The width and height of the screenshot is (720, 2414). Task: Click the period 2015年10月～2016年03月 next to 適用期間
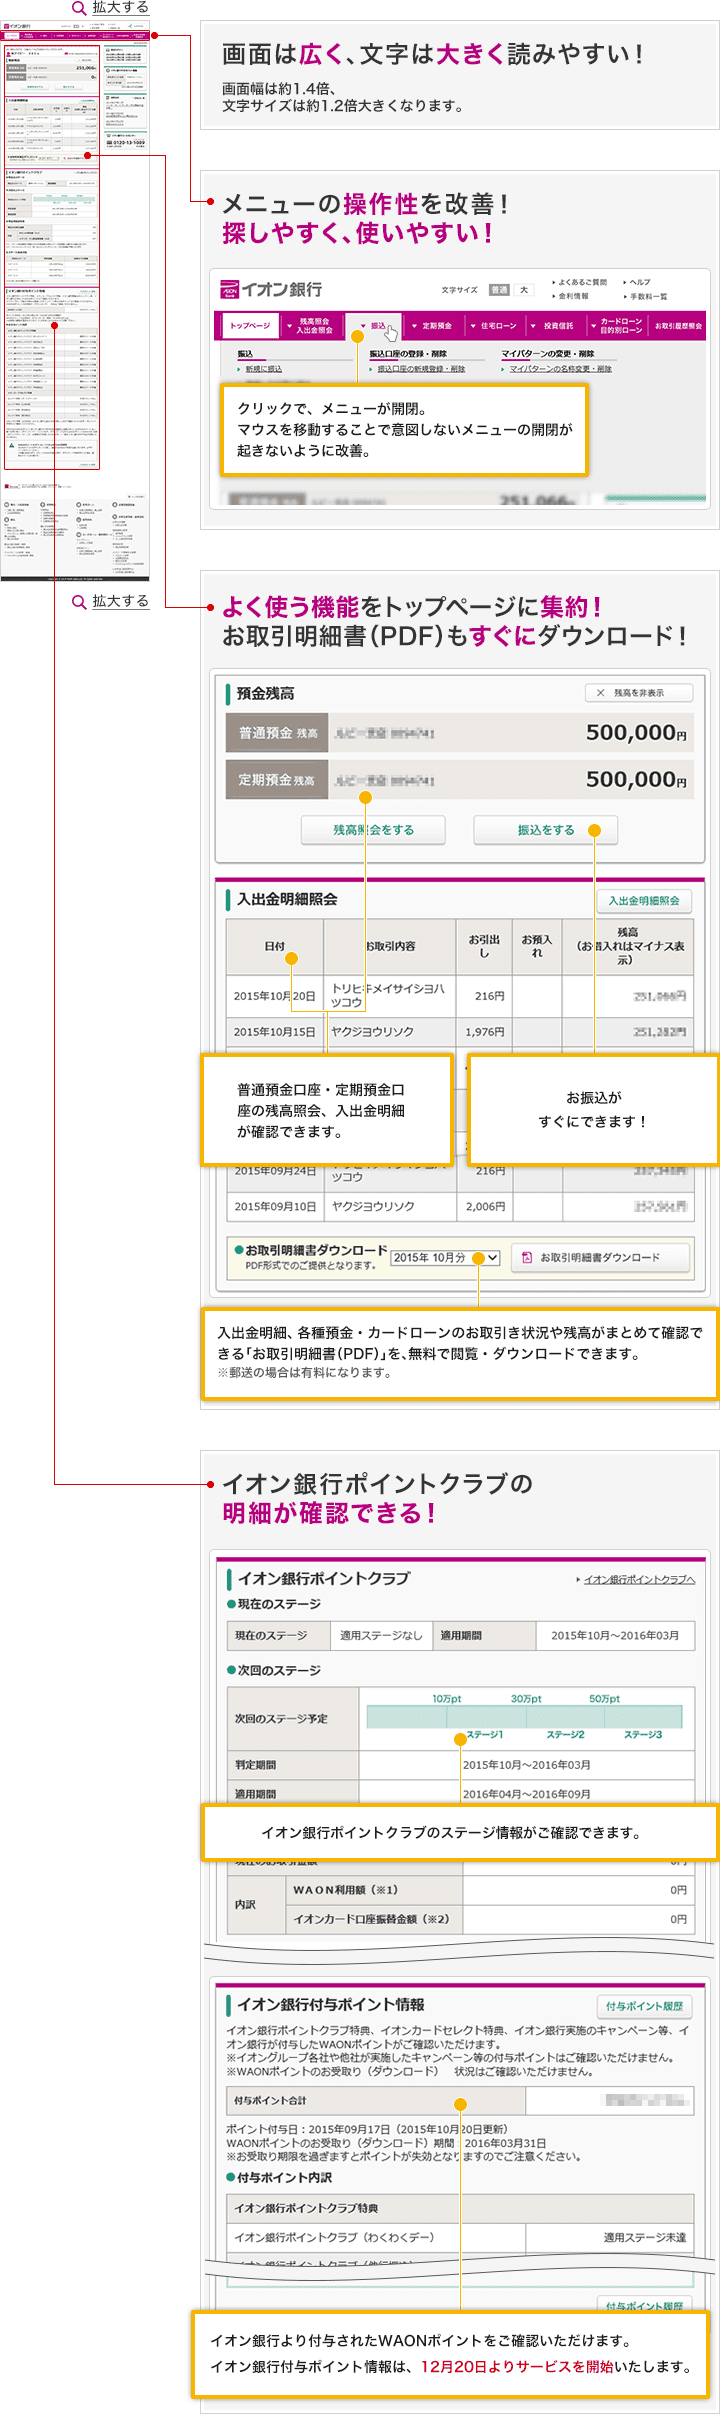point(615,1636)
